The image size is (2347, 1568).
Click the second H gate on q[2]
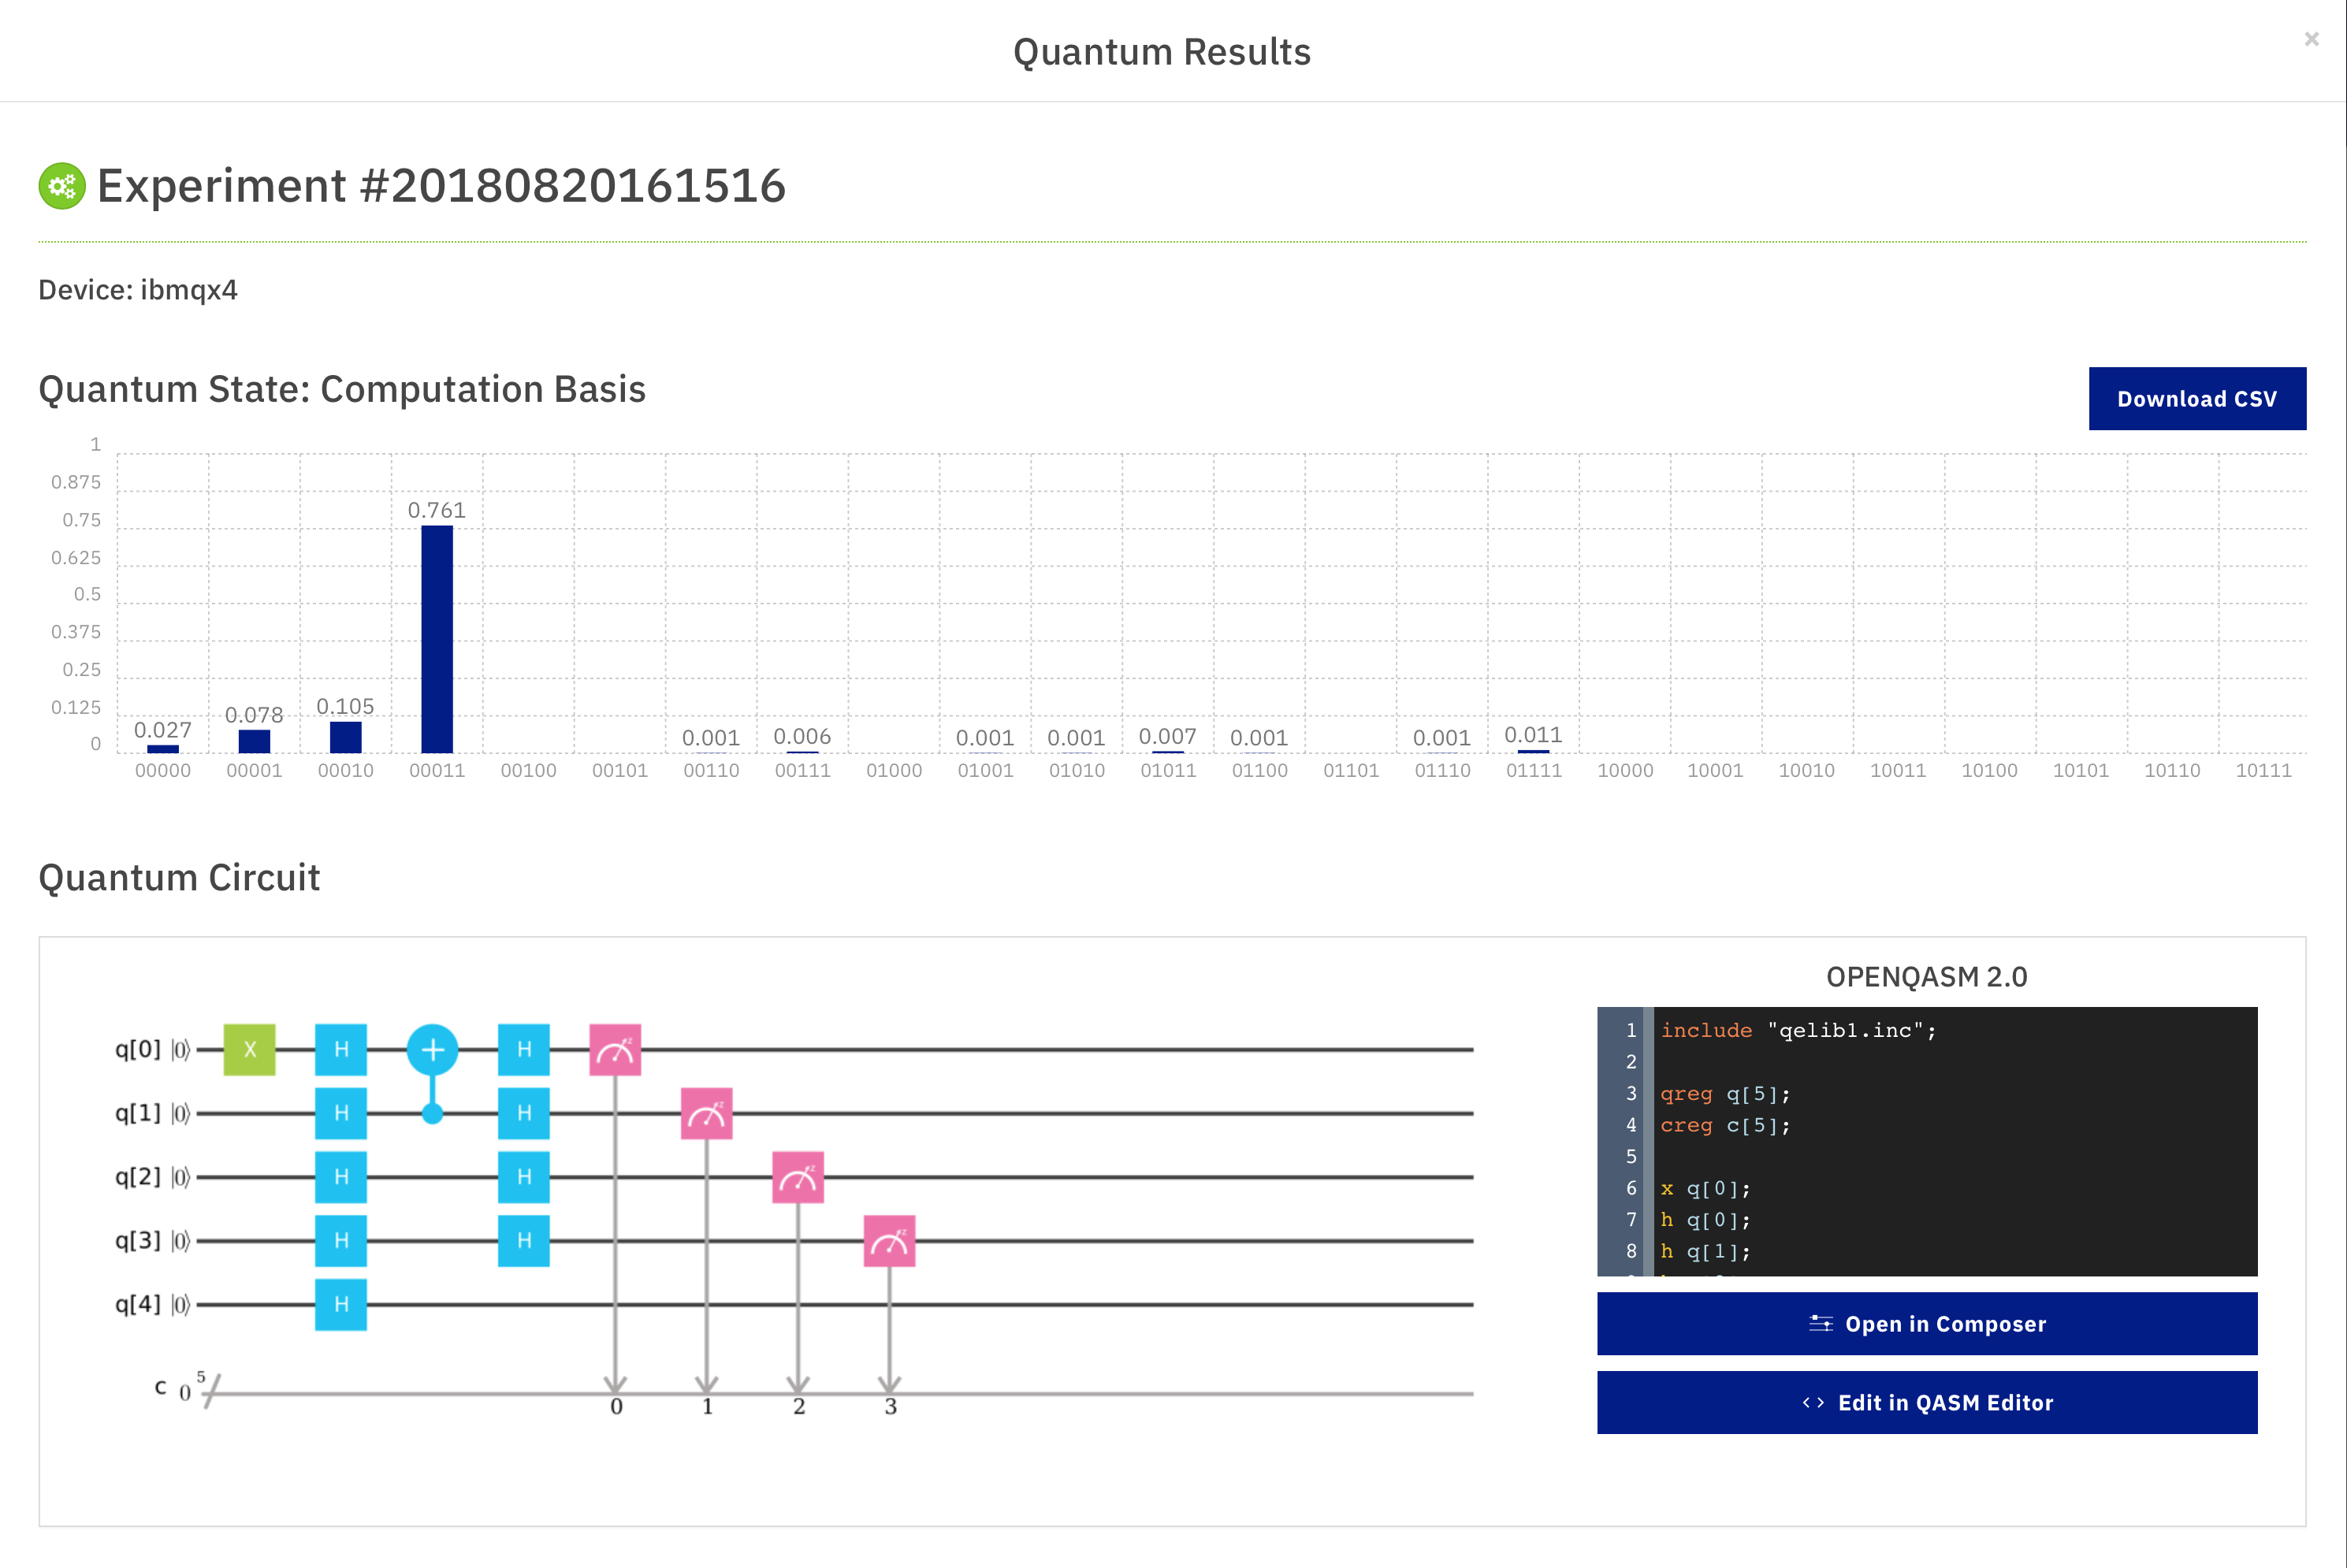coord(524,1177)
